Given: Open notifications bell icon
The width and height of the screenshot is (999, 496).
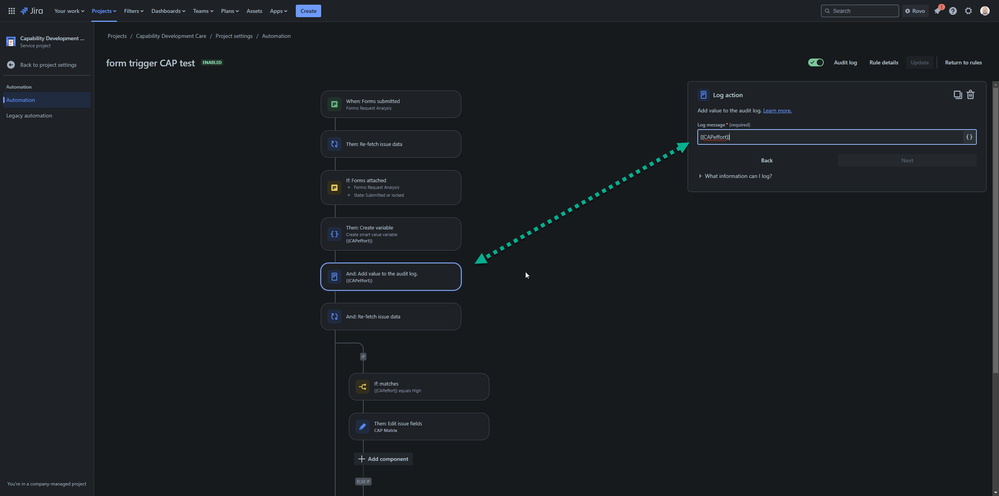Looking at the screenshot, I should tap(937, 11).
